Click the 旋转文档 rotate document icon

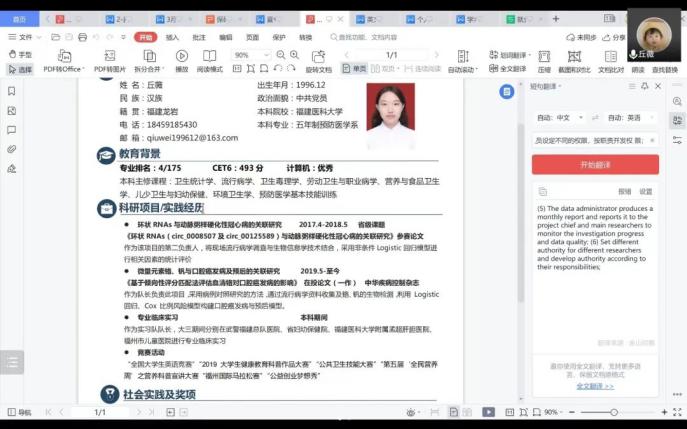click(318, 62)
